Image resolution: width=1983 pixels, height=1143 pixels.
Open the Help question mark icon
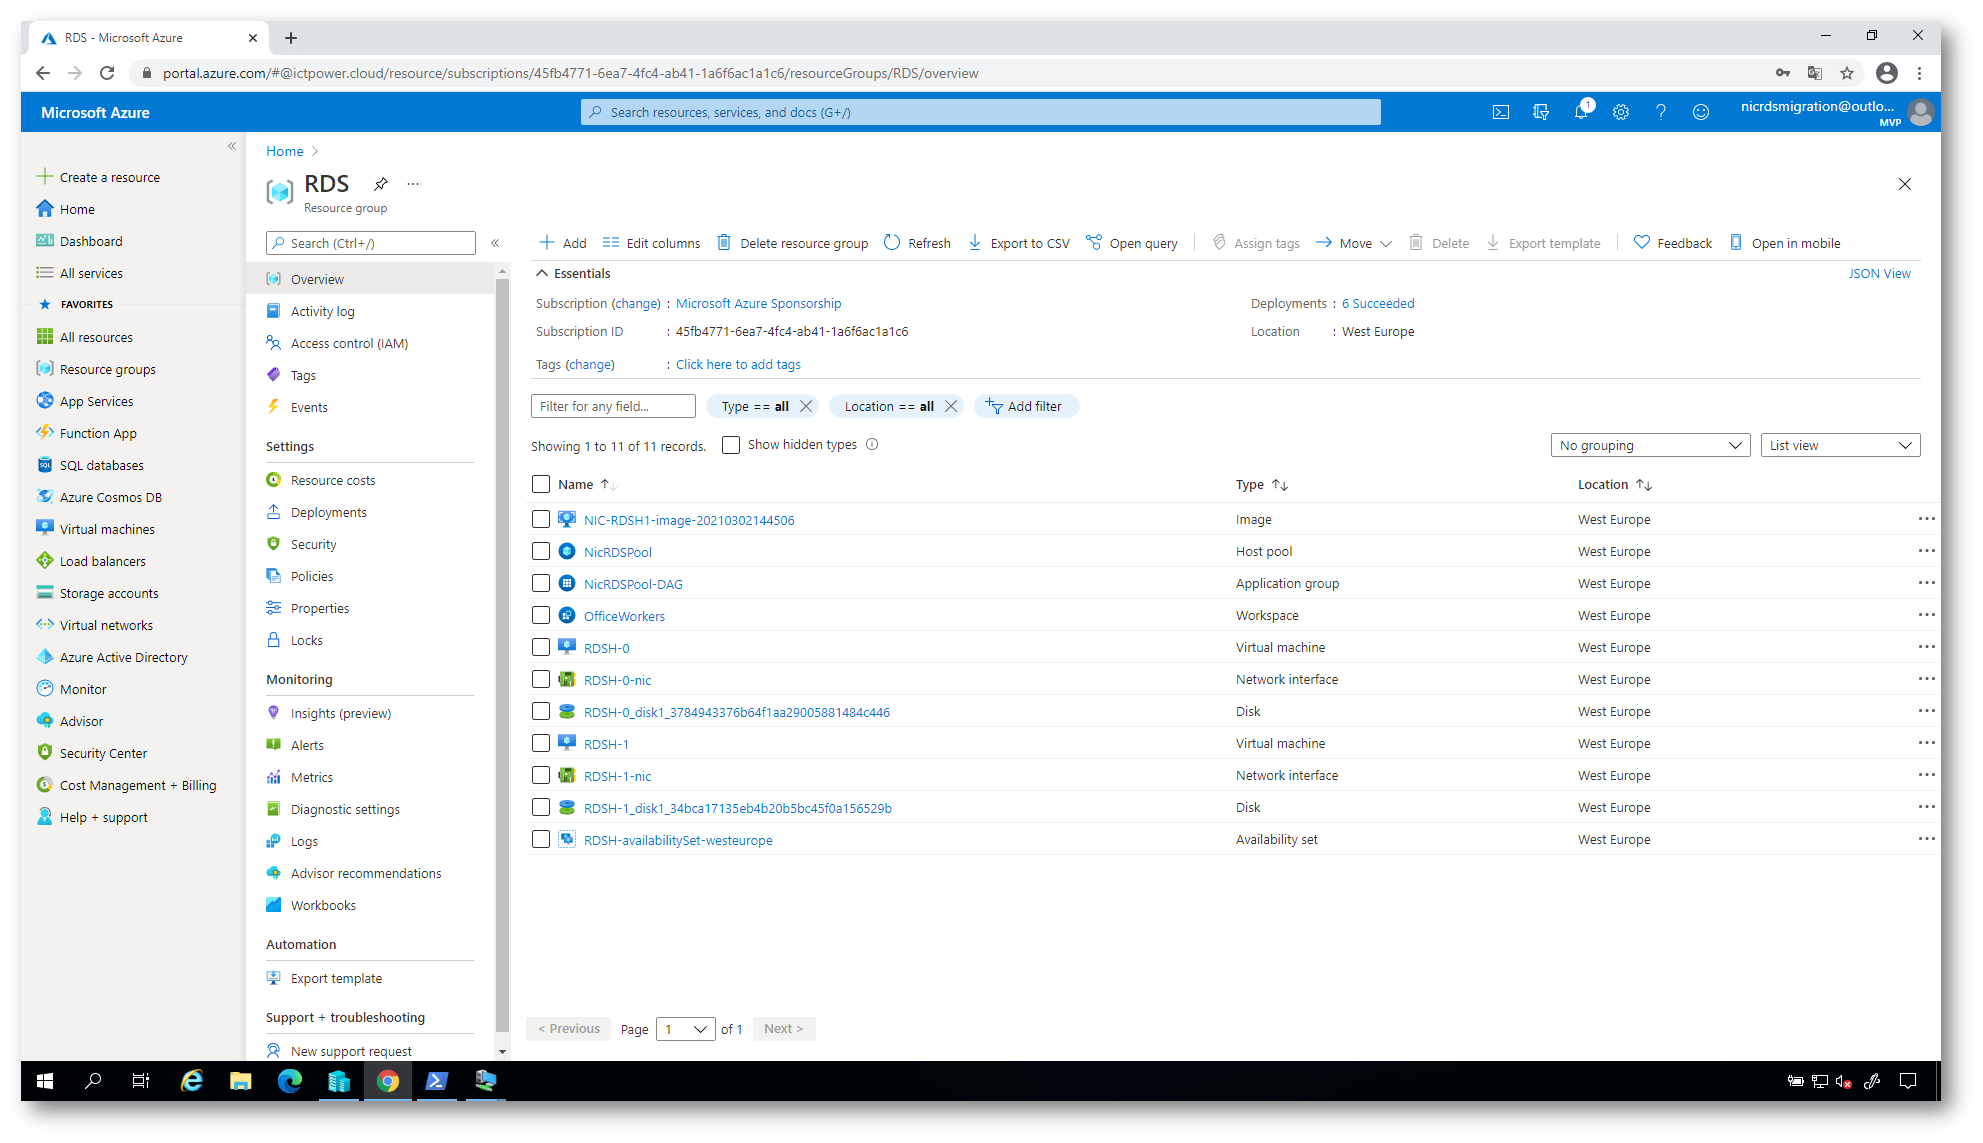pos(1661,112)
